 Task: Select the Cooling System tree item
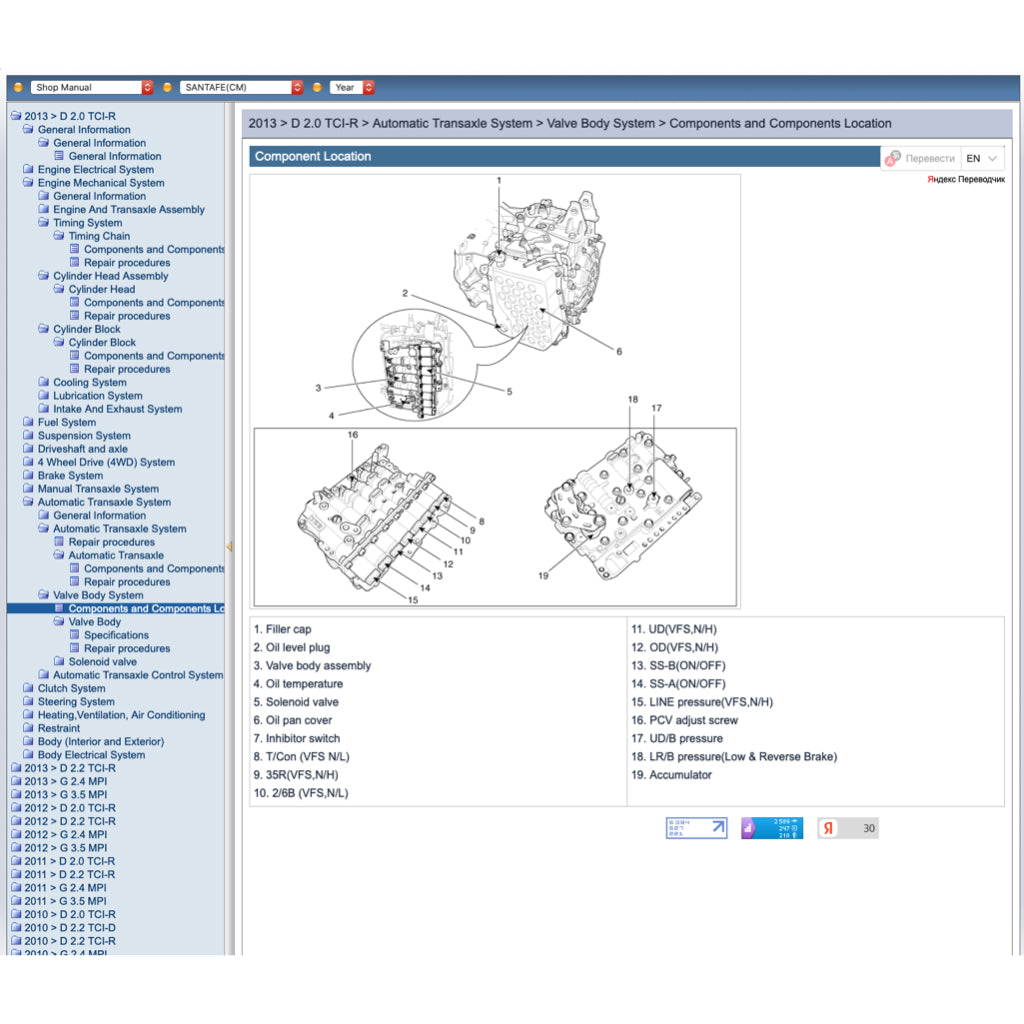[89, 382]
